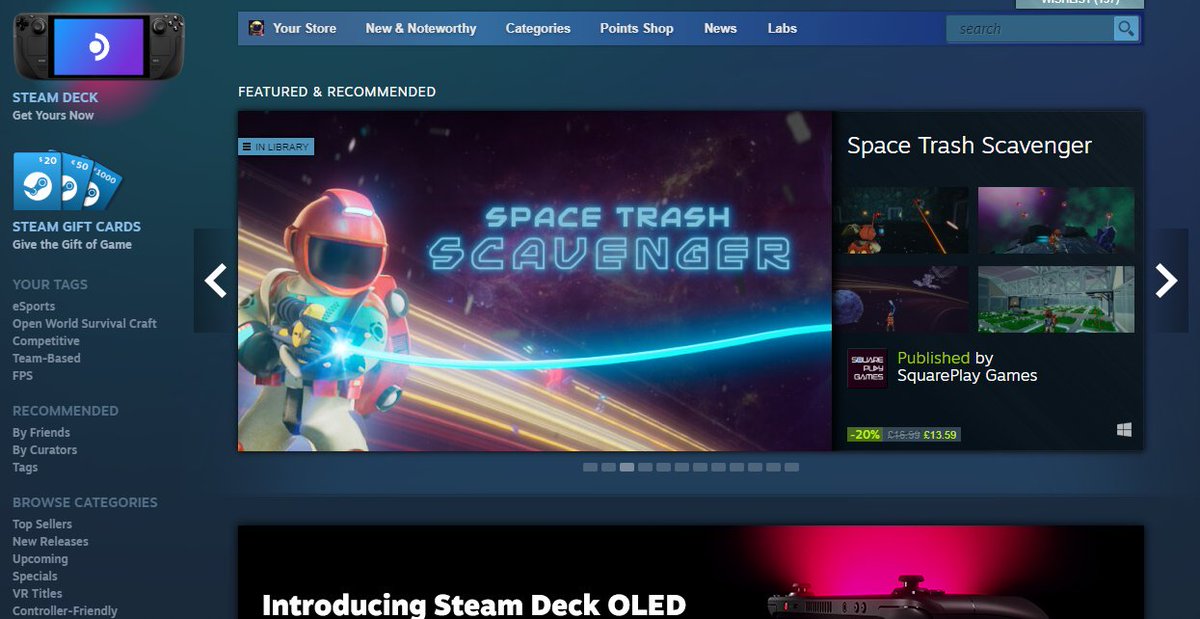Click the £13.59 sale price
This screenshot has height=619, width=1200.
pos(940,435)
